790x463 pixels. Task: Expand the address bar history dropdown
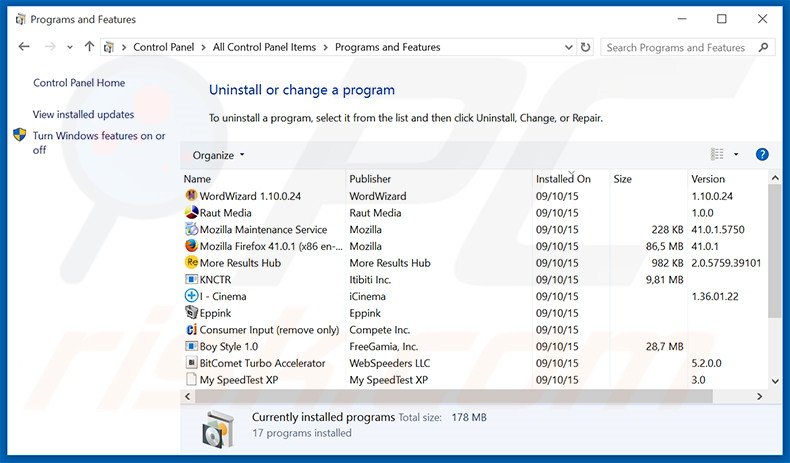coord(566,47)
